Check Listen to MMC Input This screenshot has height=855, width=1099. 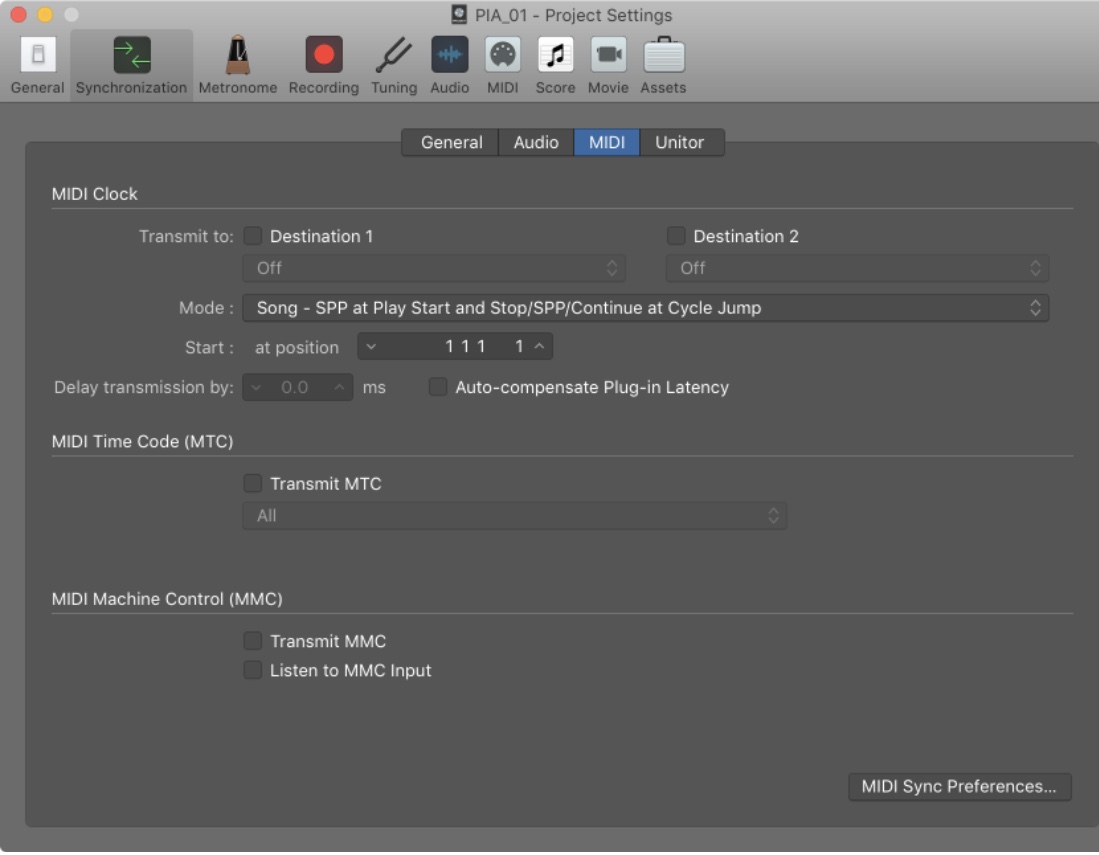tap(252, 670)
